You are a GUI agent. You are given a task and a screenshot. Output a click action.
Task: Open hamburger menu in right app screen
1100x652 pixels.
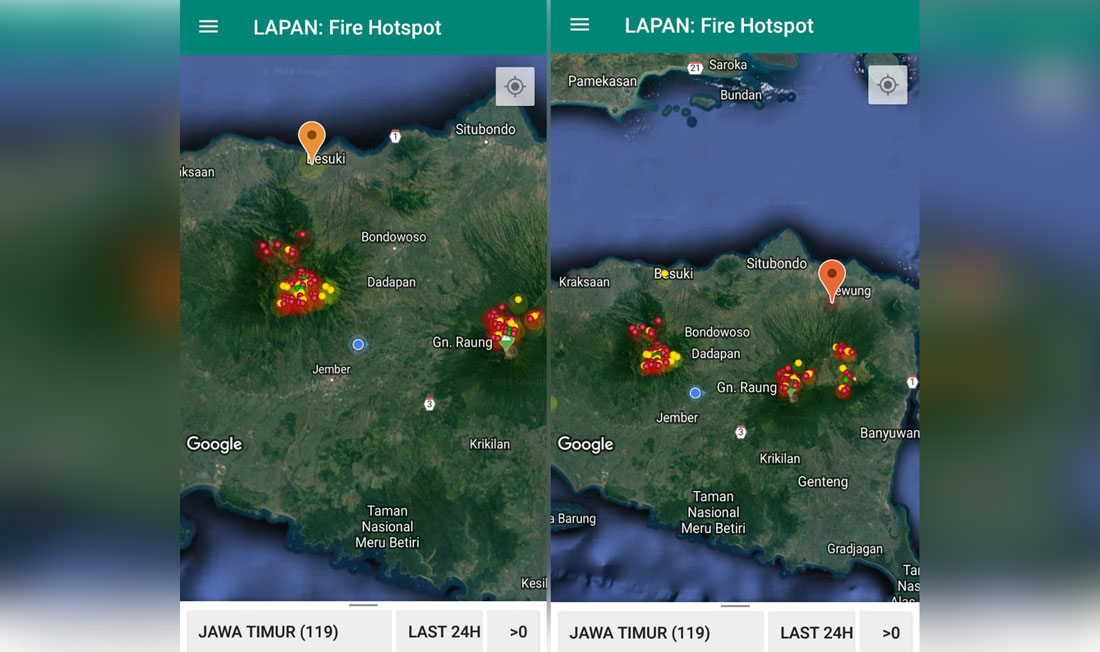(x=579, y=25)
